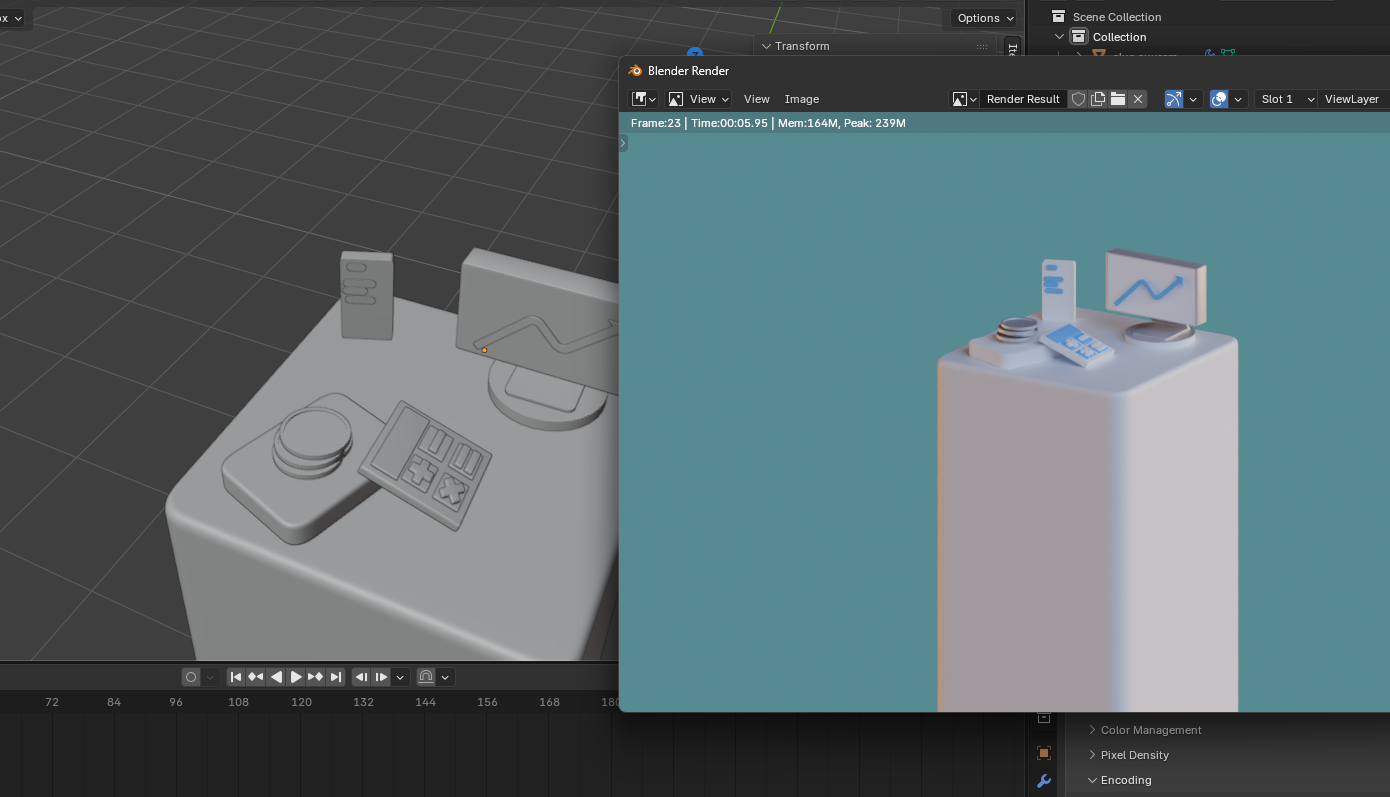
Task: Click the Collection box icon in outliner
Action: [x=1078, y=37]
